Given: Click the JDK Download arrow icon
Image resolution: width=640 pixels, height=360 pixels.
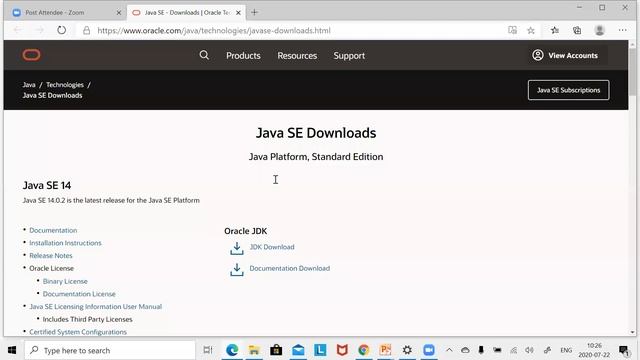Looking at the screenshot, I should tap(237, 248).
